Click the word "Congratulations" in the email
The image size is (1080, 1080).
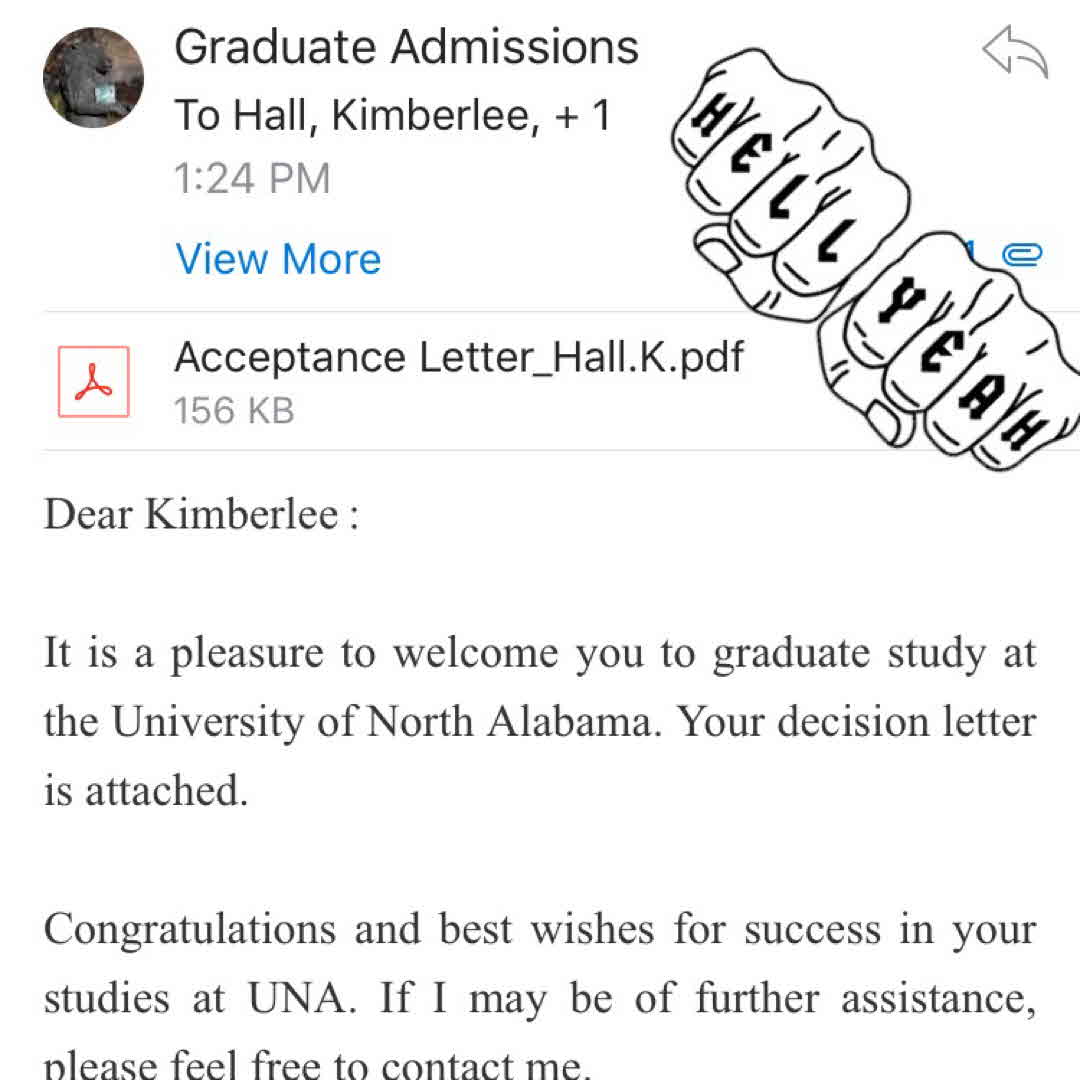(189, 929)
